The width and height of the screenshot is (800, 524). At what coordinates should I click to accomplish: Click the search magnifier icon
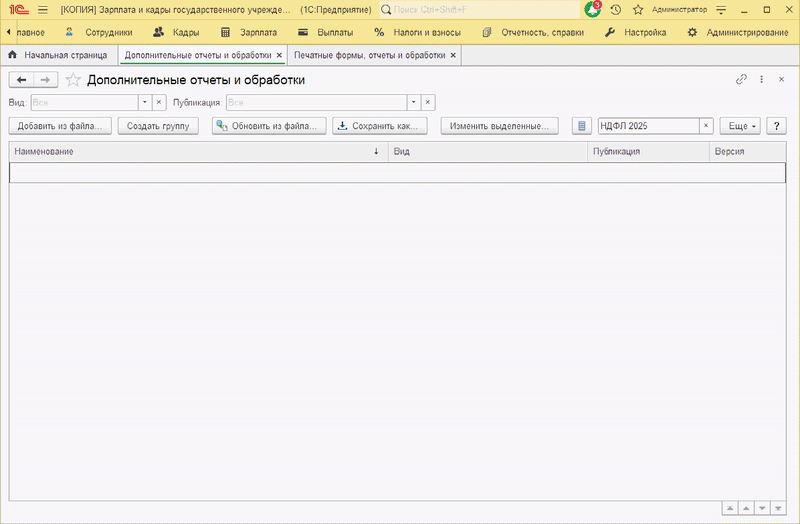click(386, 10)
